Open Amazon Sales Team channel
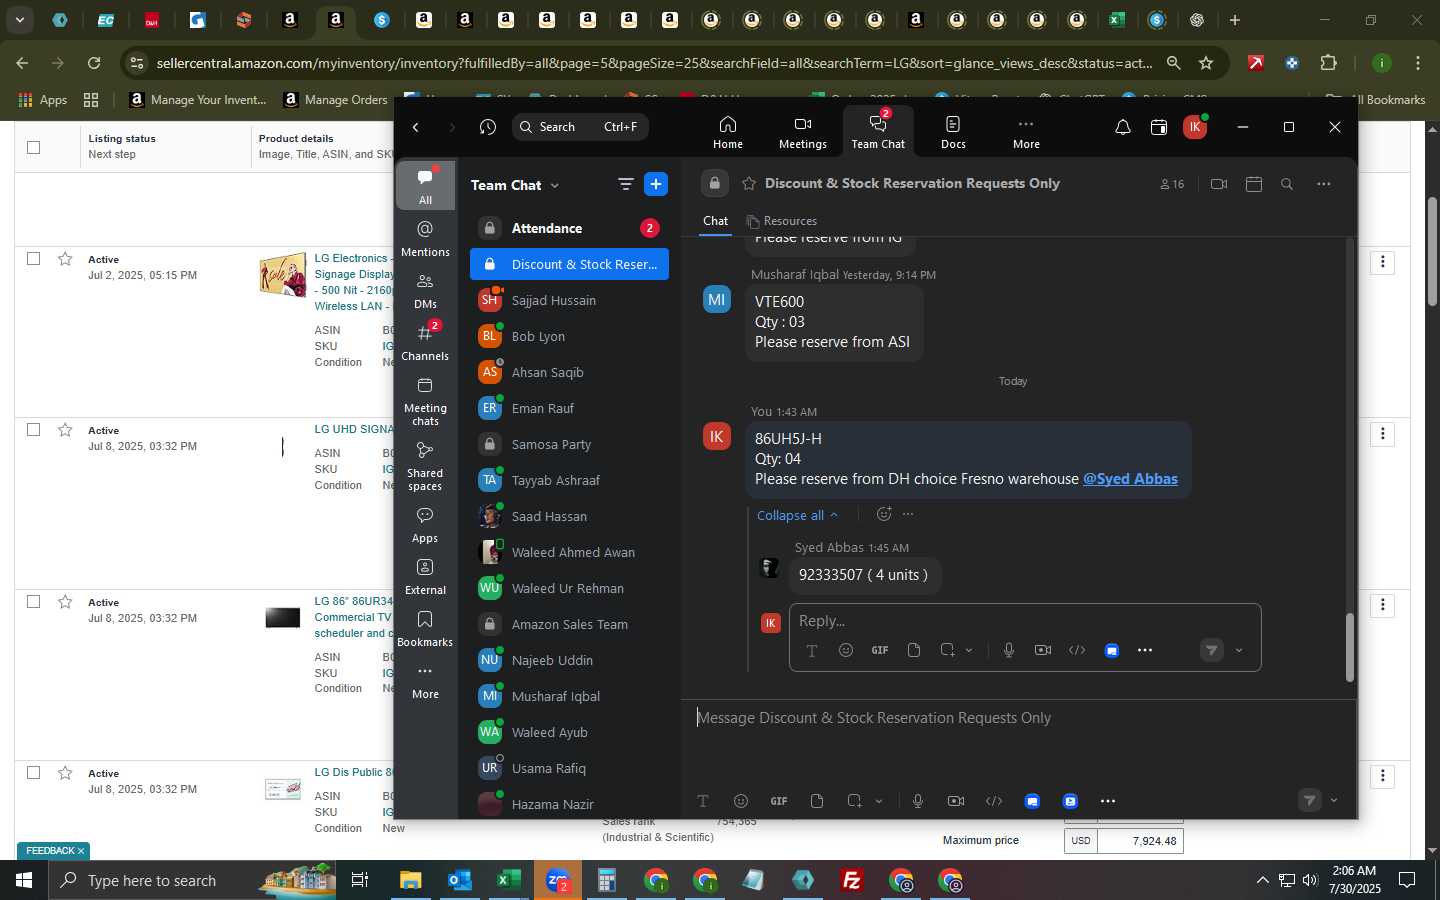Screen dimensions: 1440x900 569,624
